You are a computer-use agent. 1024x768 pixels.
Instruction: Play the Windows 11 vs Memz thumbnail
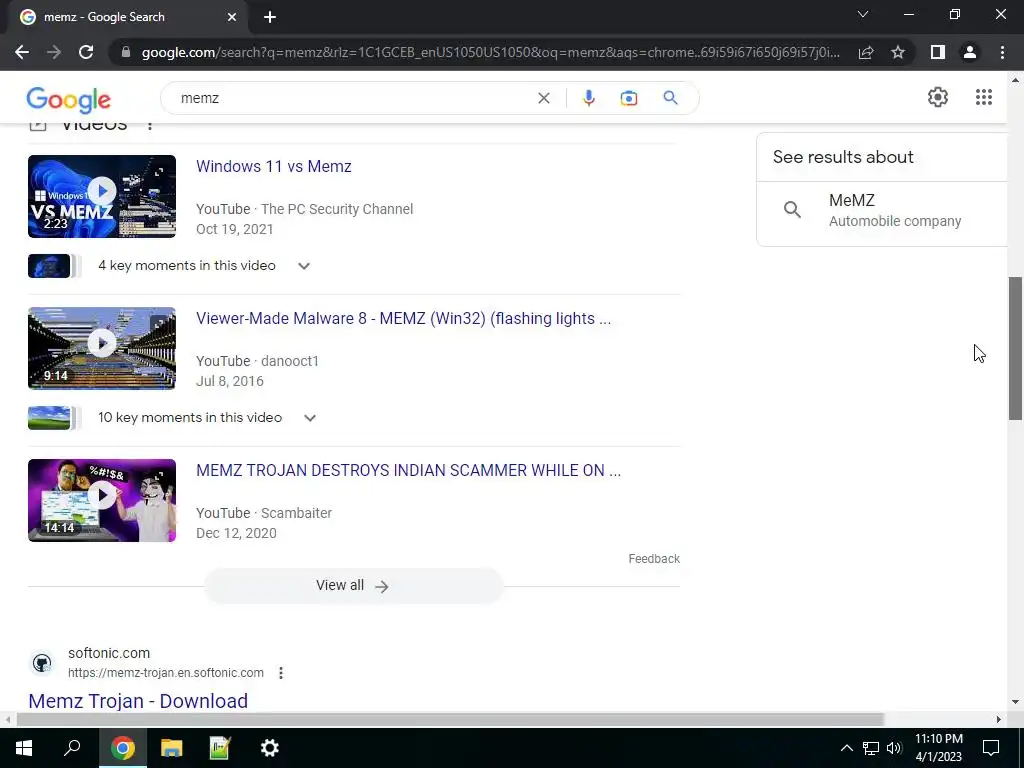(102, 197)
